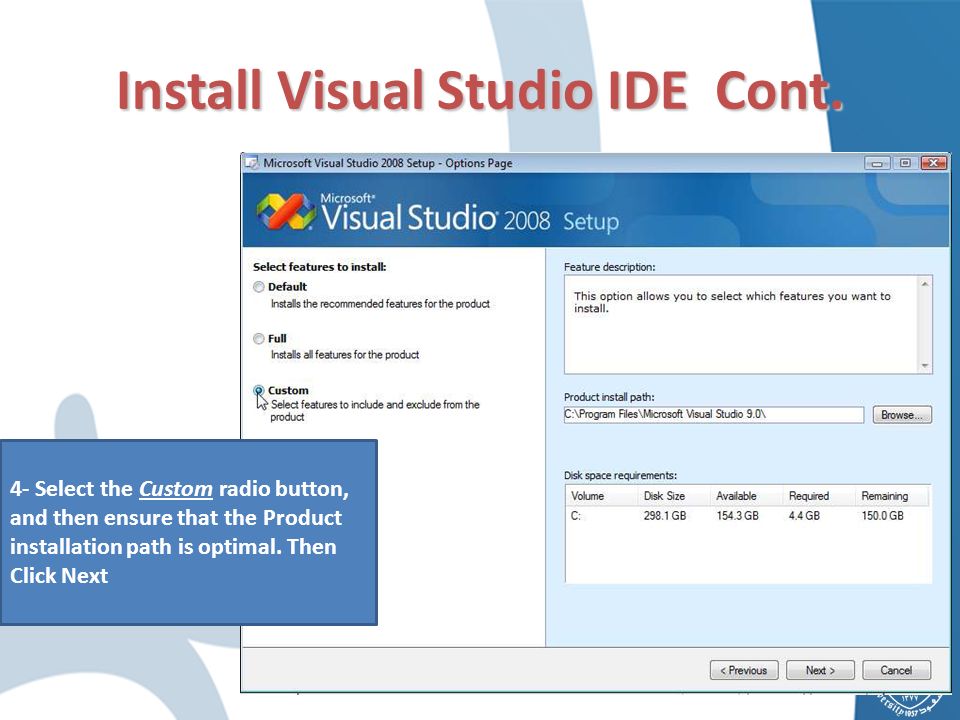Close the Setup window
Image resolution: width=960 pixels, height=720 pixels.
tap(934, 163)
